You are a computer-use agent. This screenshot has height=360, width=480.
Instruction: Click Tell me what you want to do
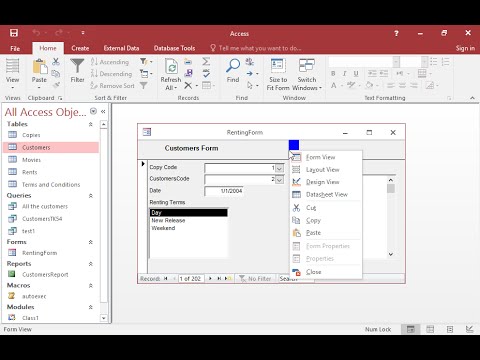point(256,48)
